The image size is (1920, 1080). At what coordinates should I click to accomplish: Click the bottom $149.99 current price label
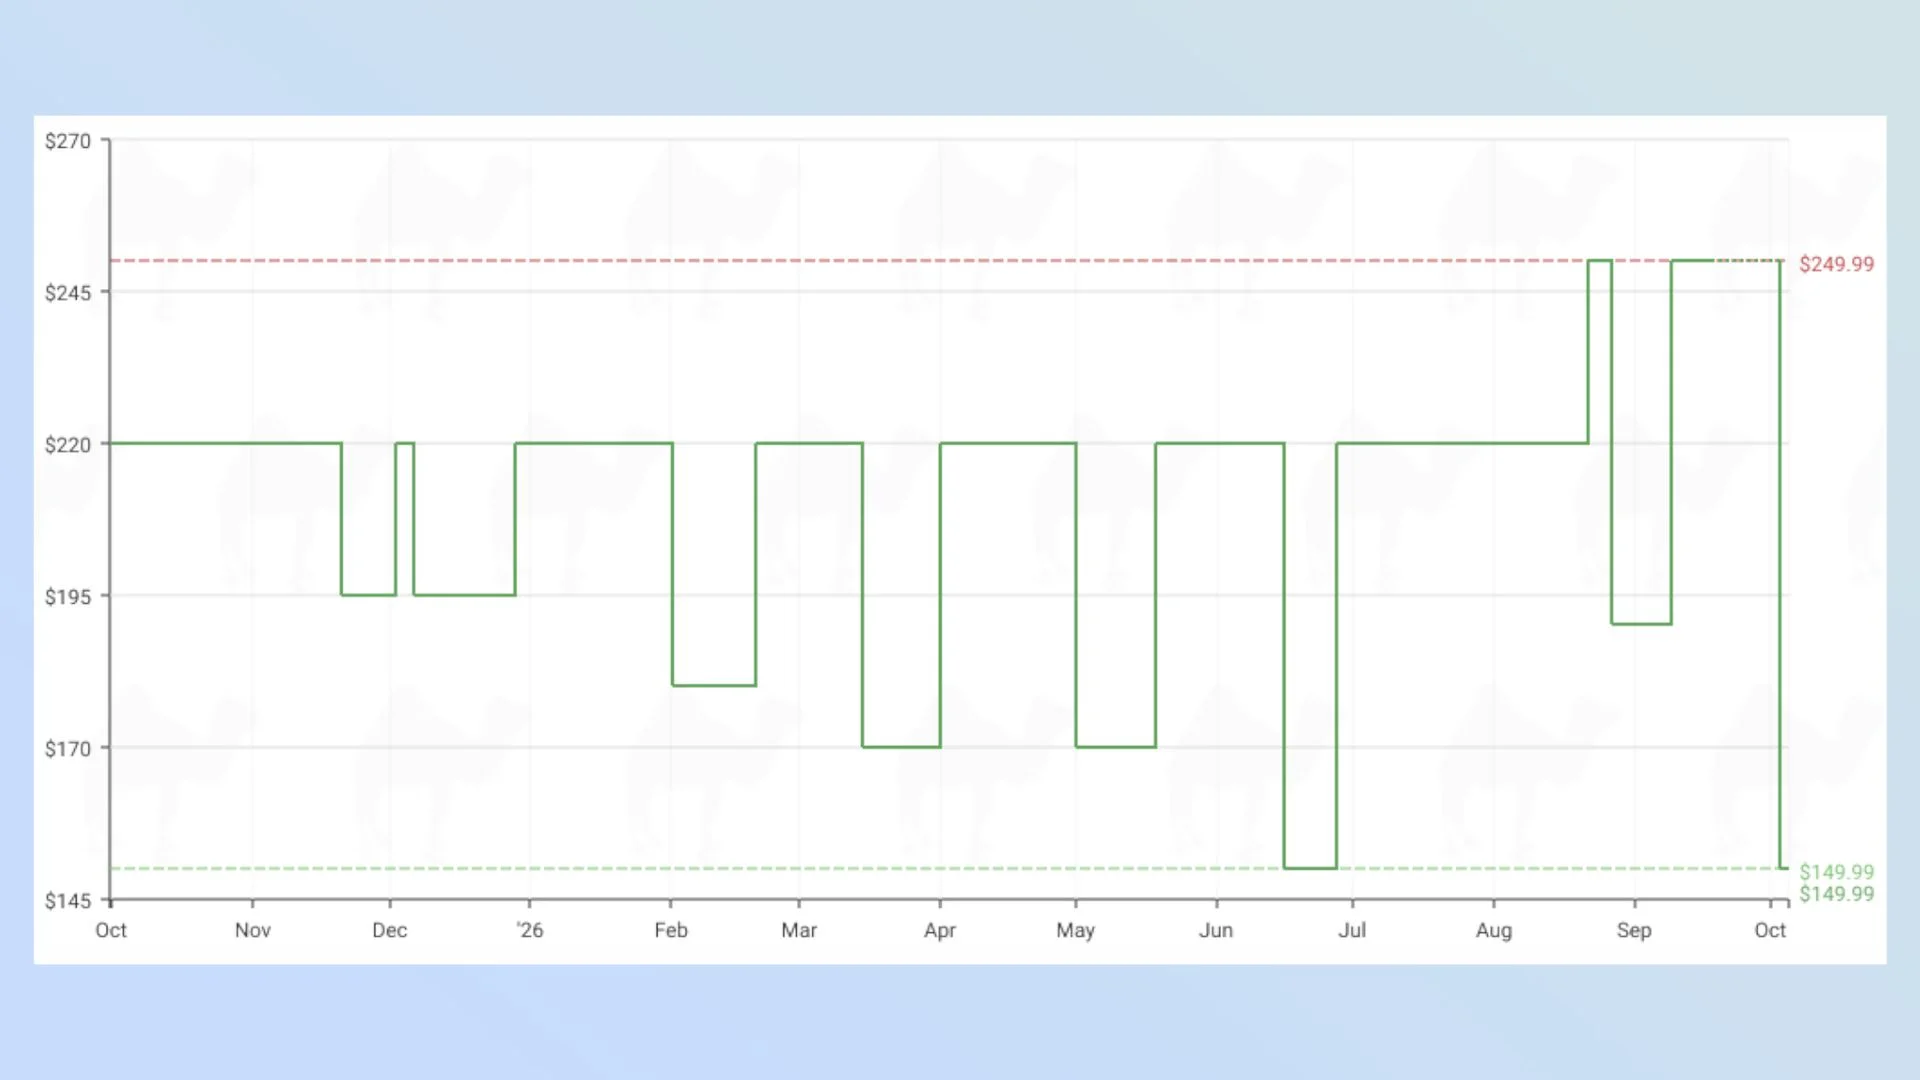point(1836,894)
